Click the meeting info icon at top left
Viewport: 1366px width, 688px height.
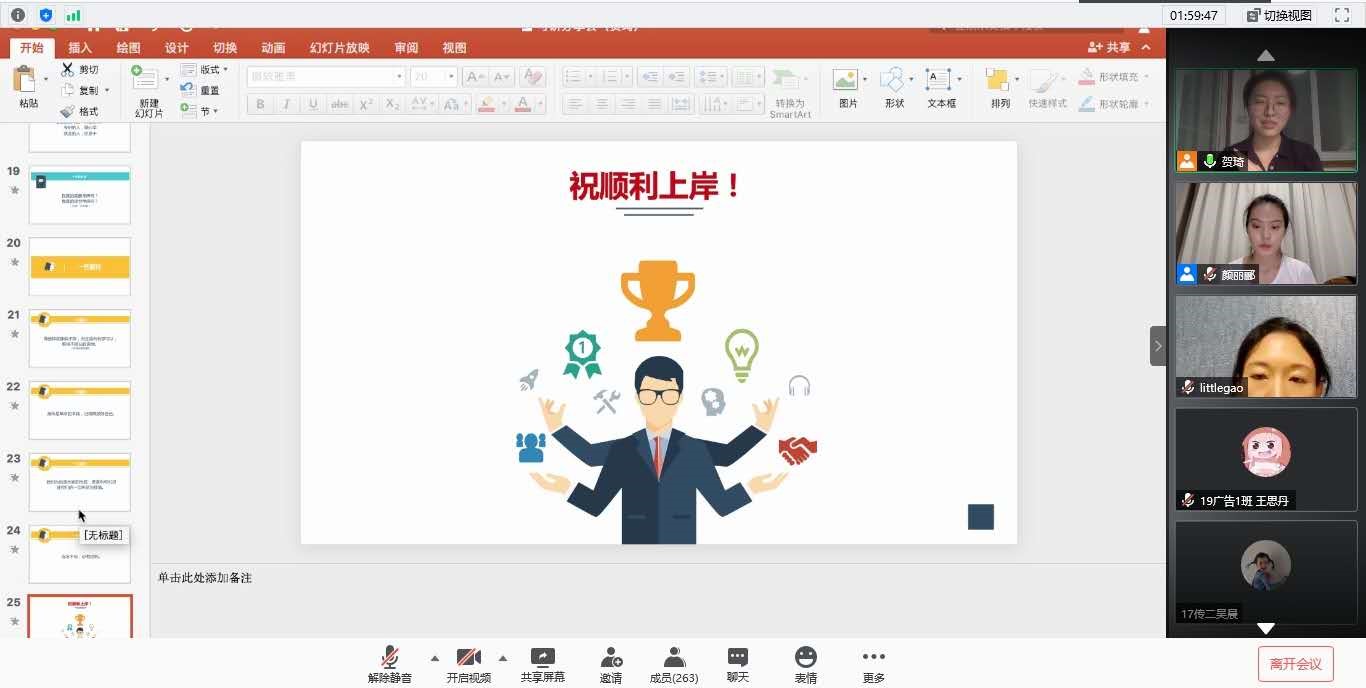(x=18, y=15)
